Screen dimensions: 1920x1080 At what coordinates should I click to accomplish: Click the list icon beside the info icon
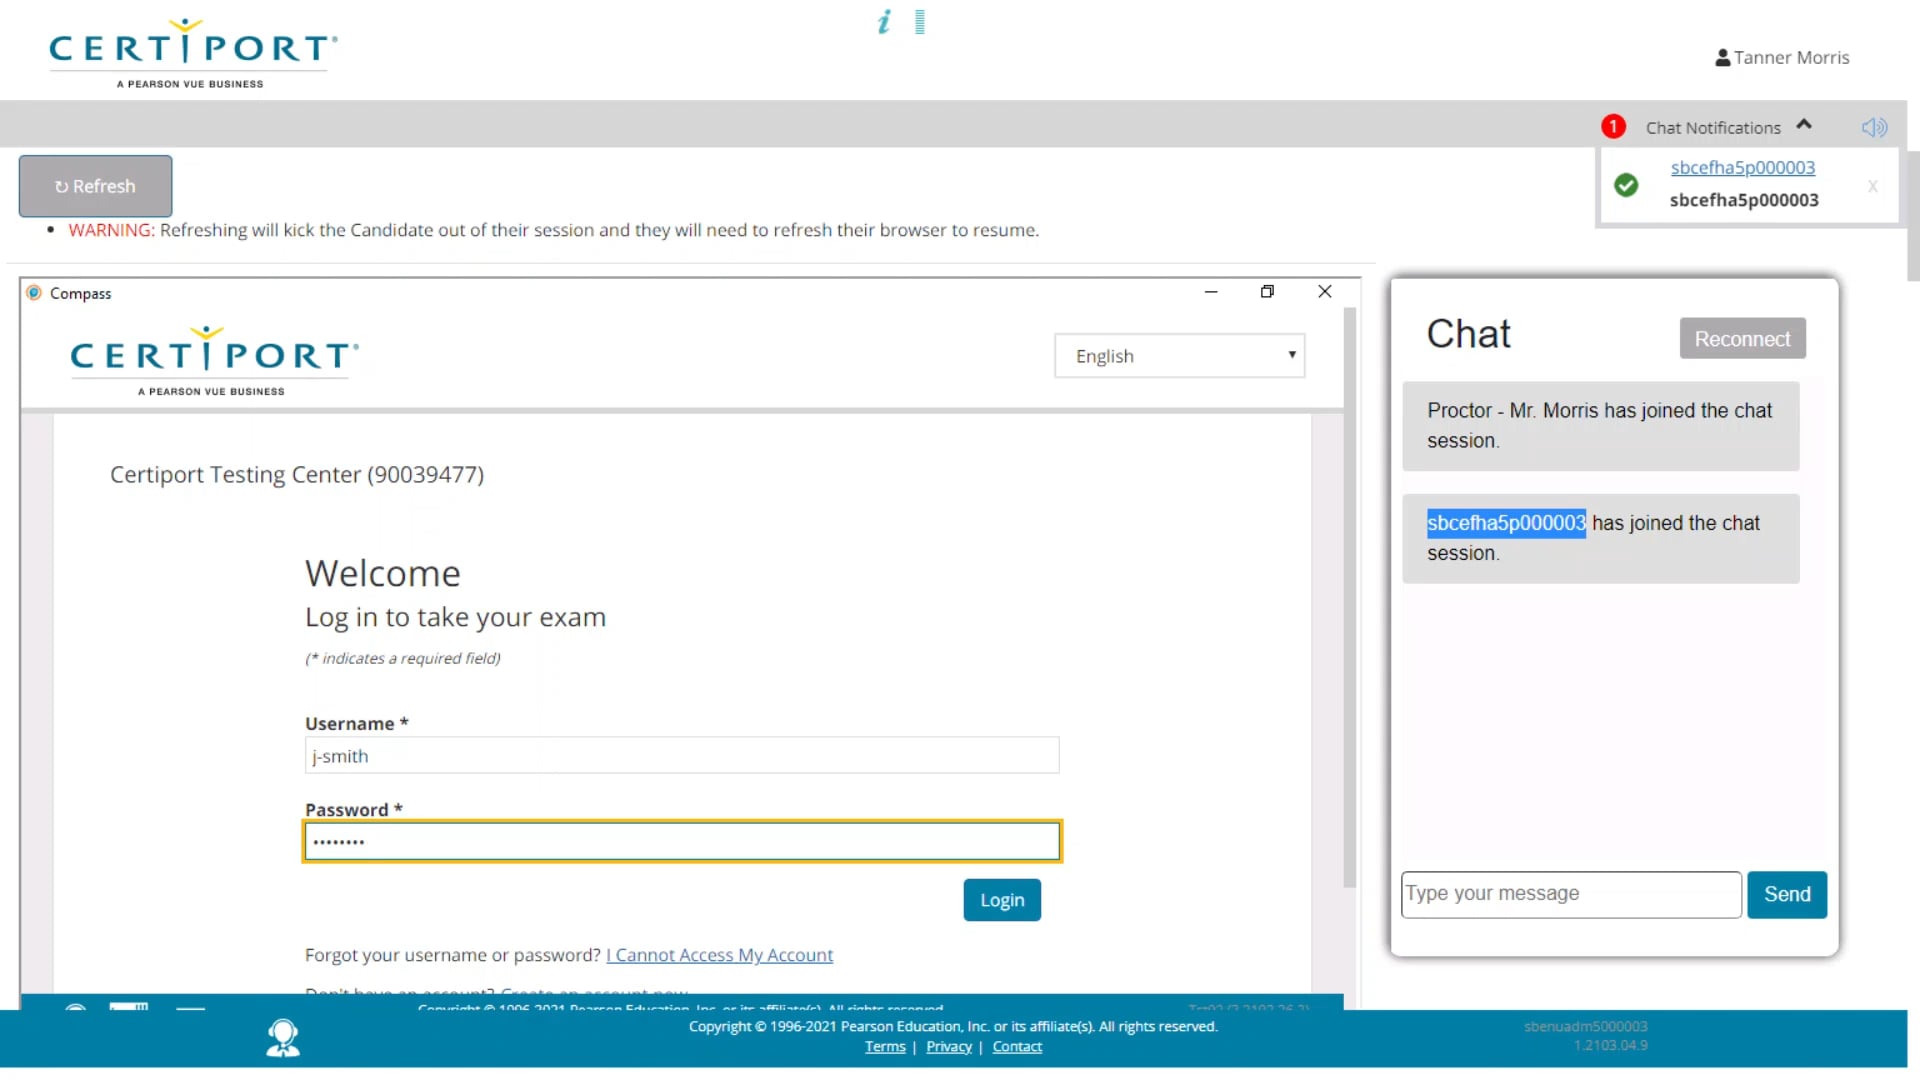[918, 22]
